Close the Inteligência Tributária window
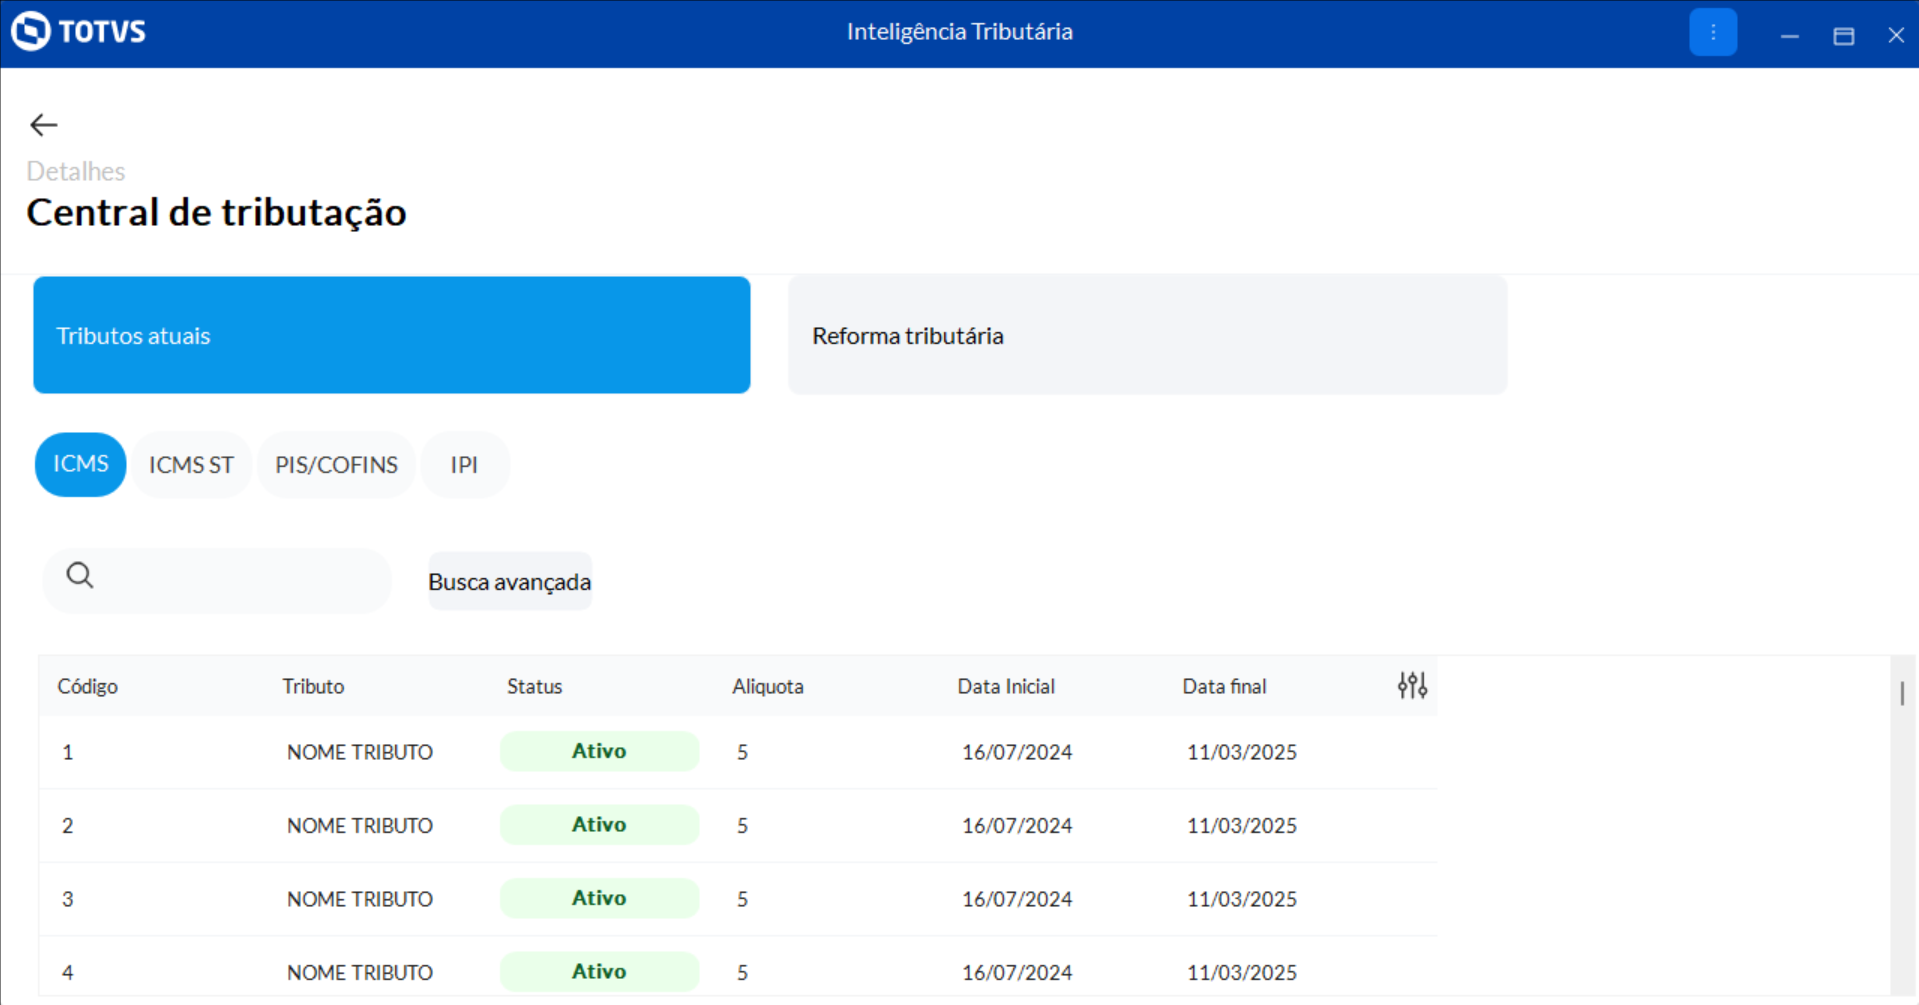This screenshot has height=1005, width=1919. pos(1895,36)
